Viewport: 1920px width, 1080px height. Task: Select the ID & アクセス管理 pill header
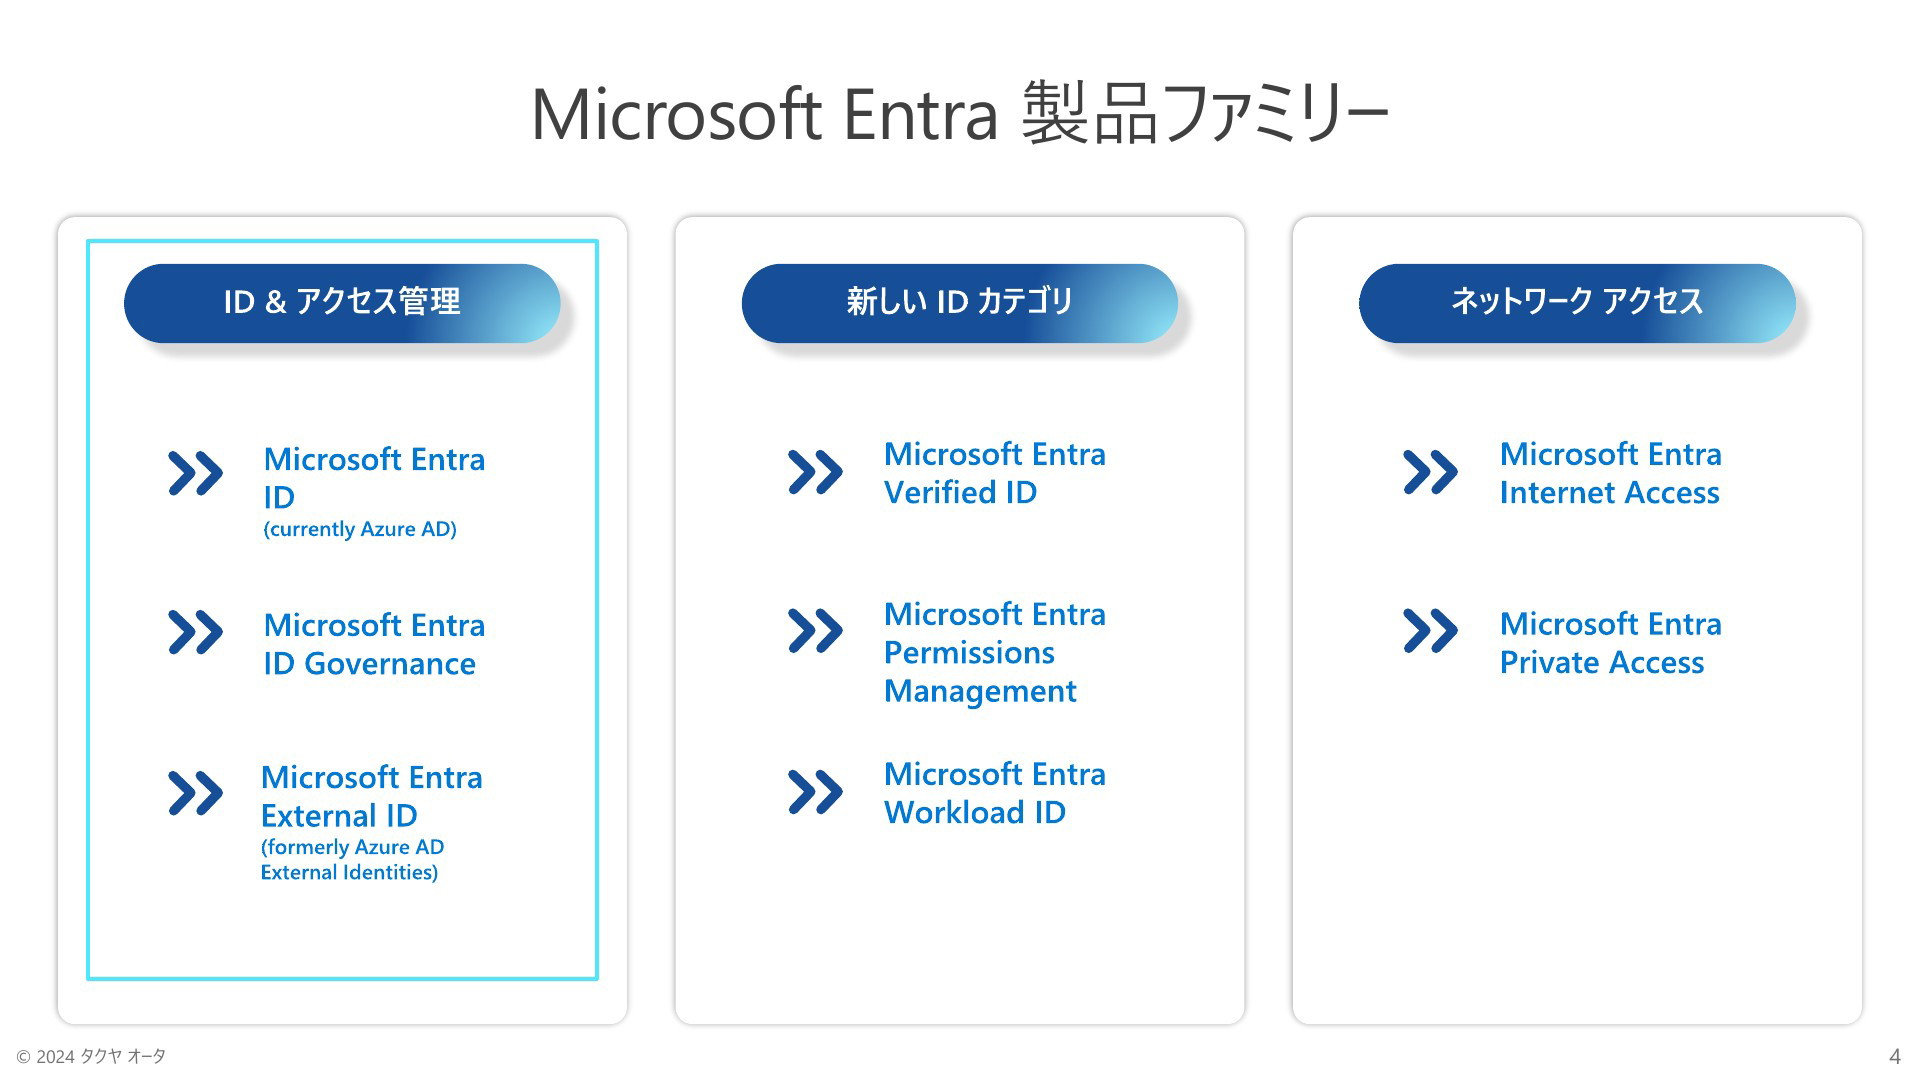(342, 303)
